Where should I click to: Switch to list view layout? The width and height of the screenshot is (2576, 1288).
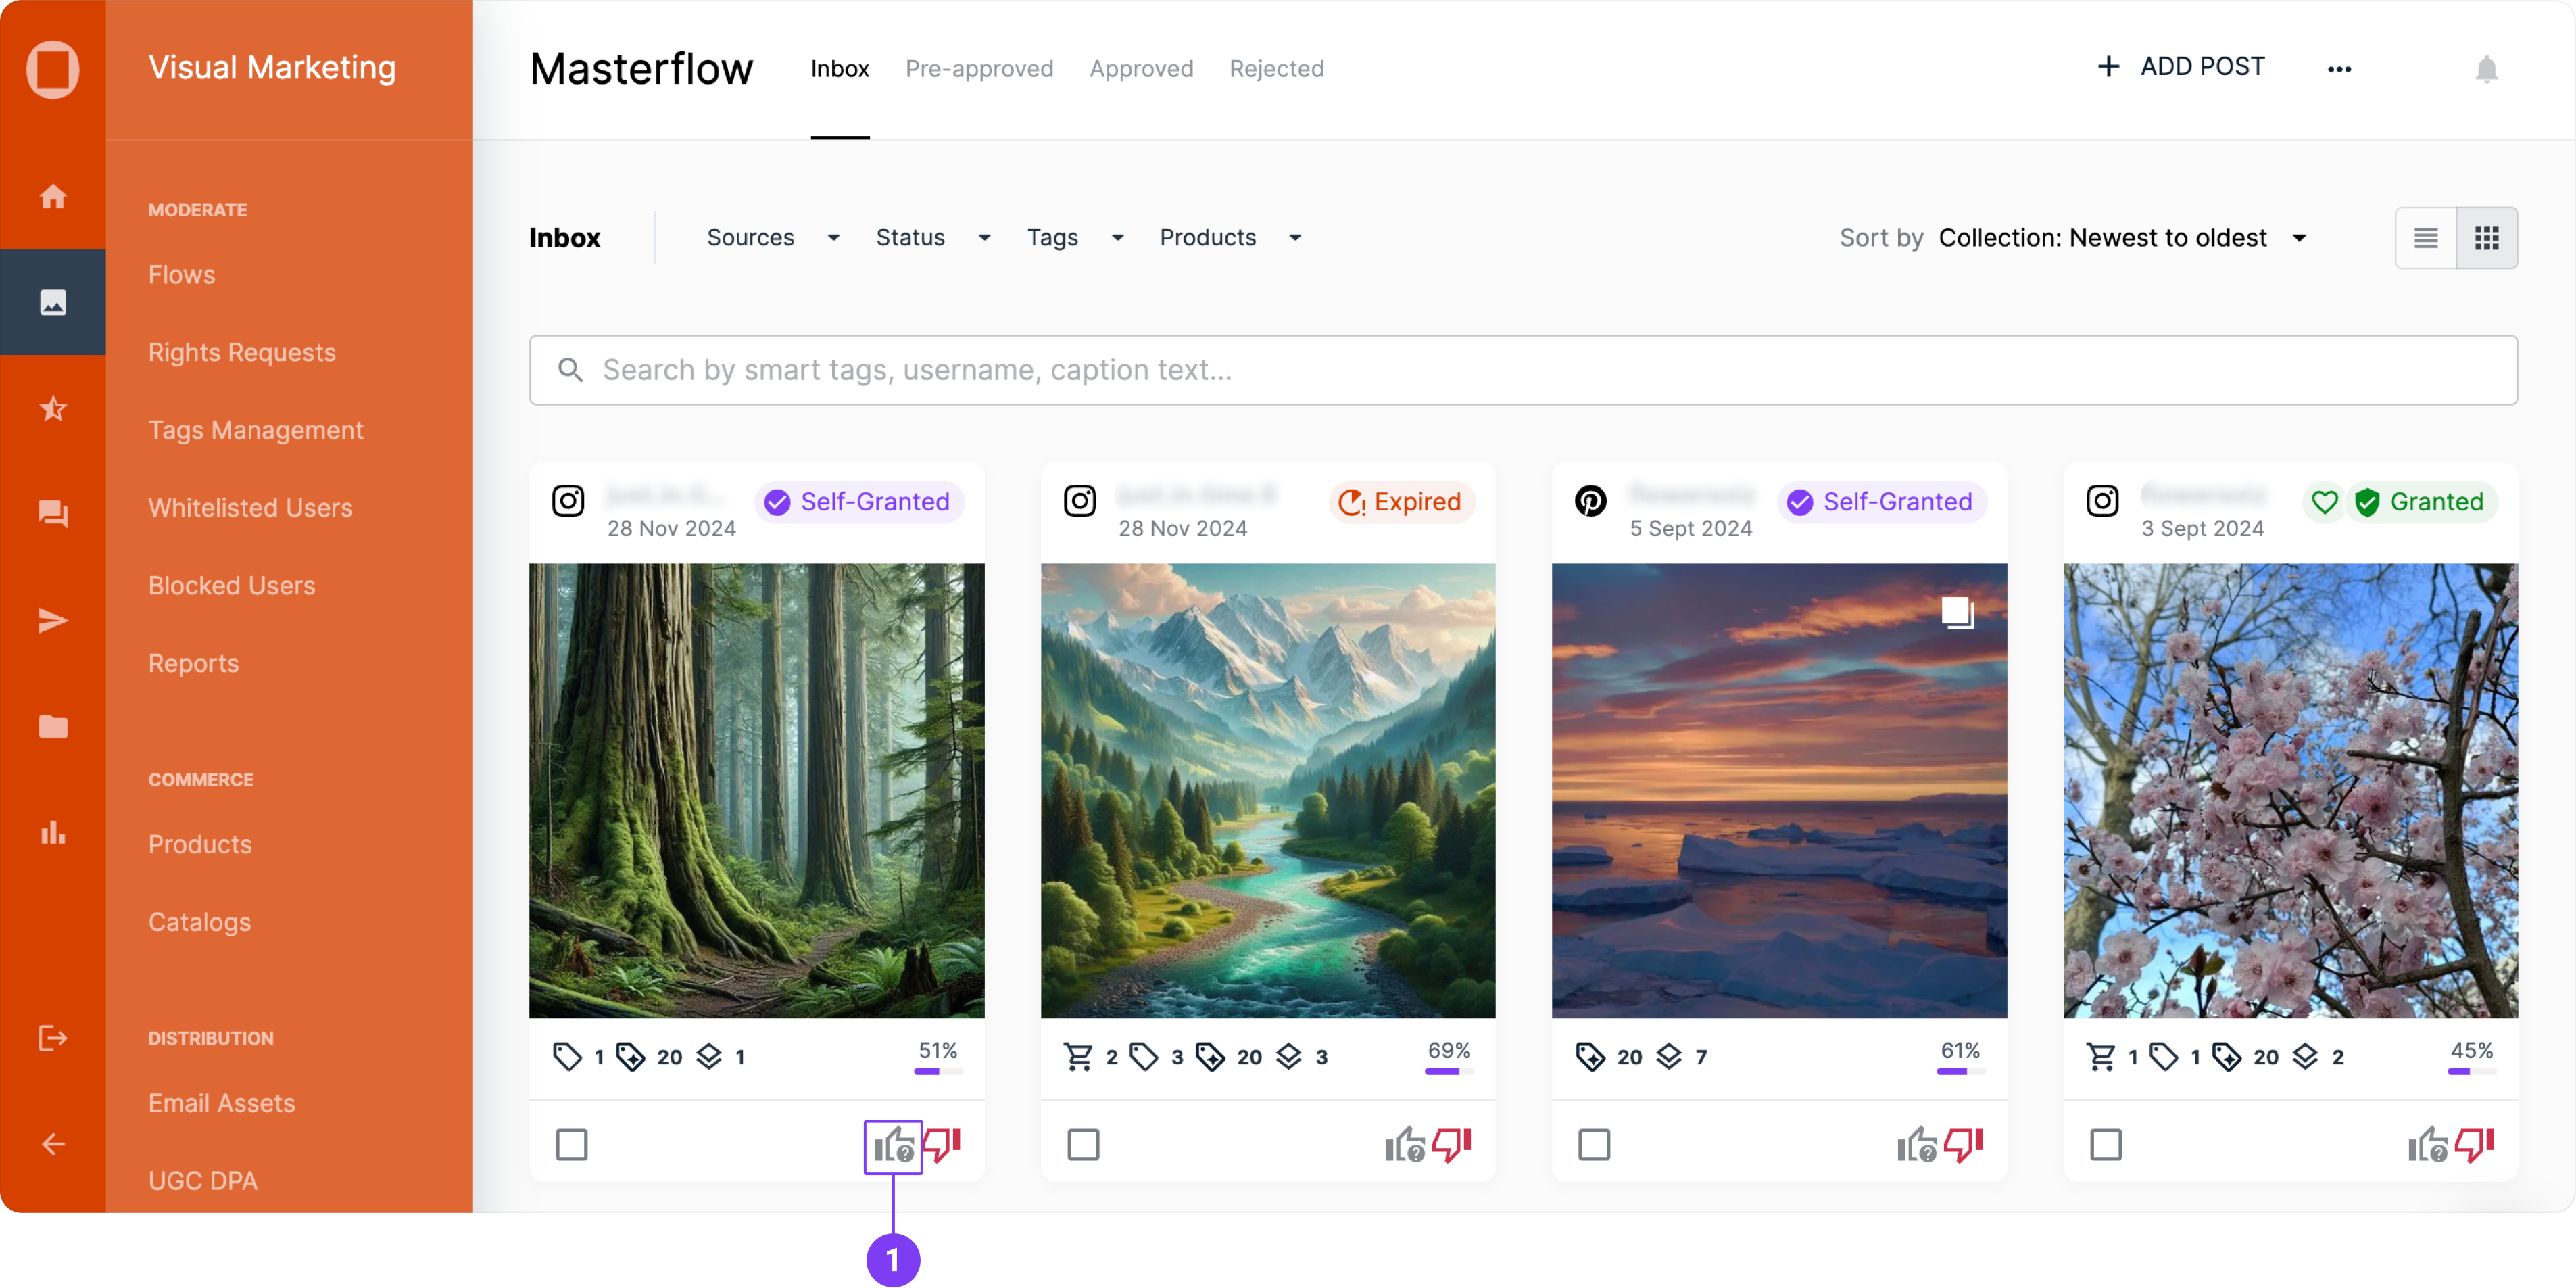[2425, 238]
